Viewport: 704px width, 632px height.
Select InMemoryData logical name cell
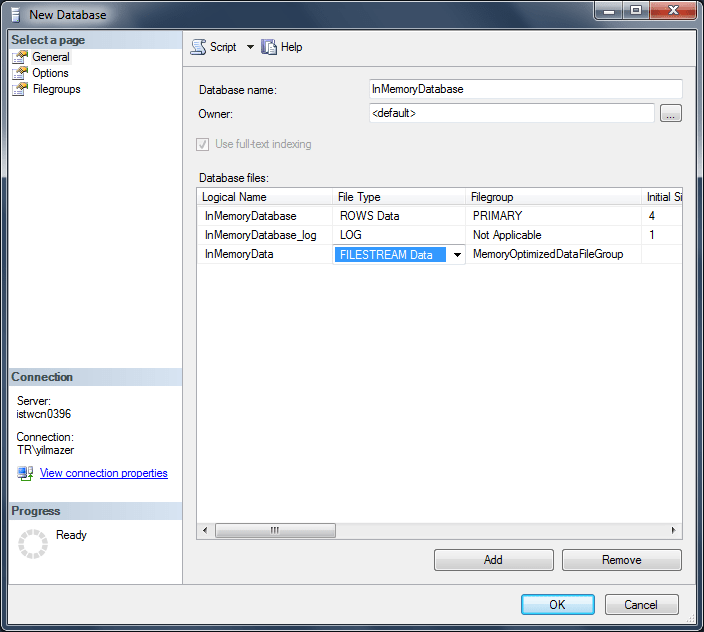pyautogui.click(x=264, y=254)
